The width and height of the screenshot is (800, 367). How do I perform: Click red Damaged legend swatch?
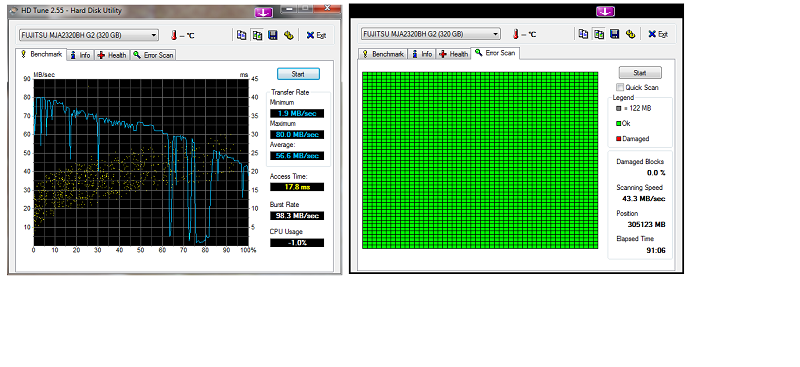coord(618,139)
